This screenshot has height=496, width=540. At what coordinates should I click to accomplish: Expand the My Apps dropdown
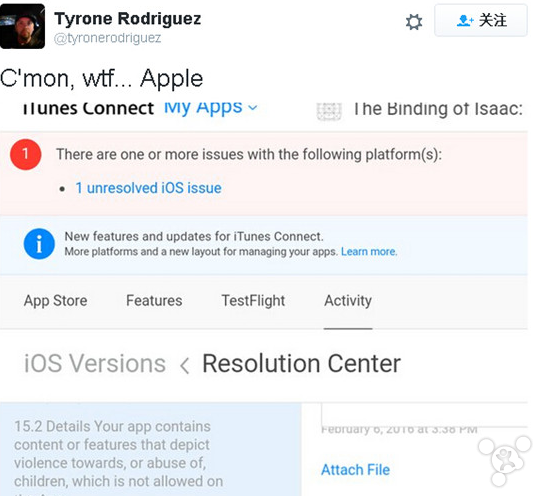click(210, 107)
